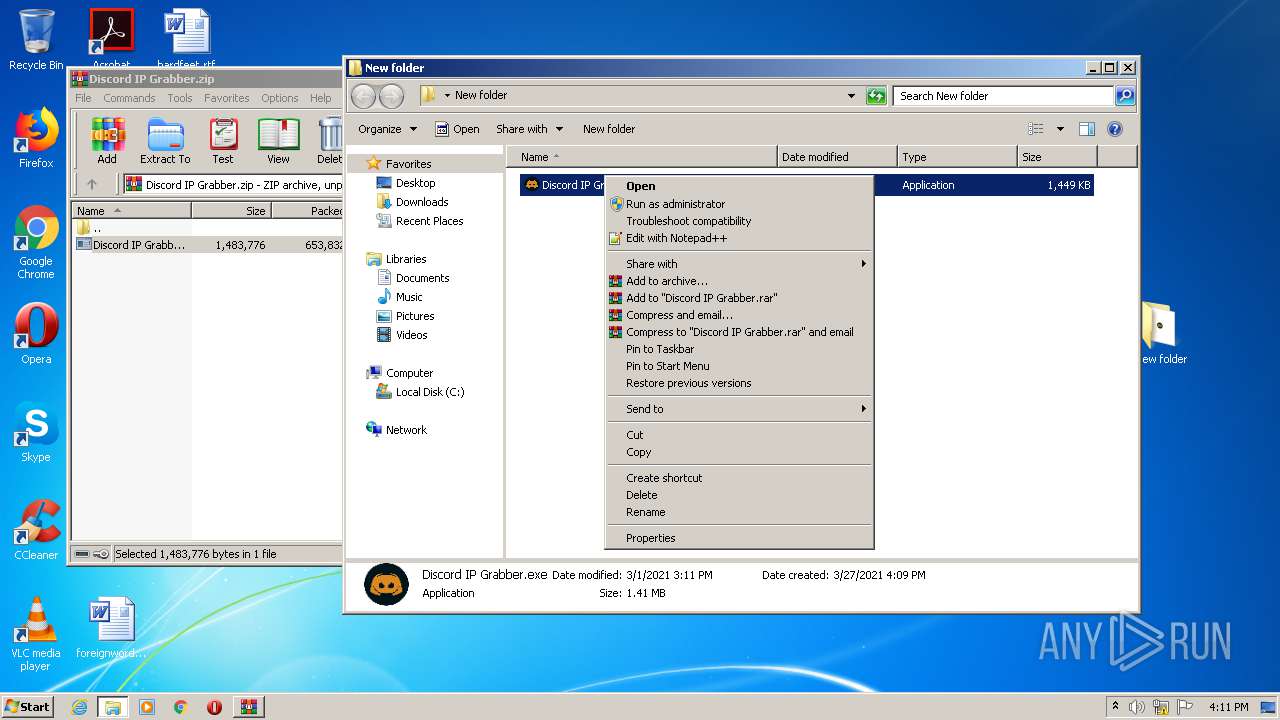Select Discord IP Grabber entry in WinRAR list
This screenshot has height=720, width=1280.
(208, 245)
